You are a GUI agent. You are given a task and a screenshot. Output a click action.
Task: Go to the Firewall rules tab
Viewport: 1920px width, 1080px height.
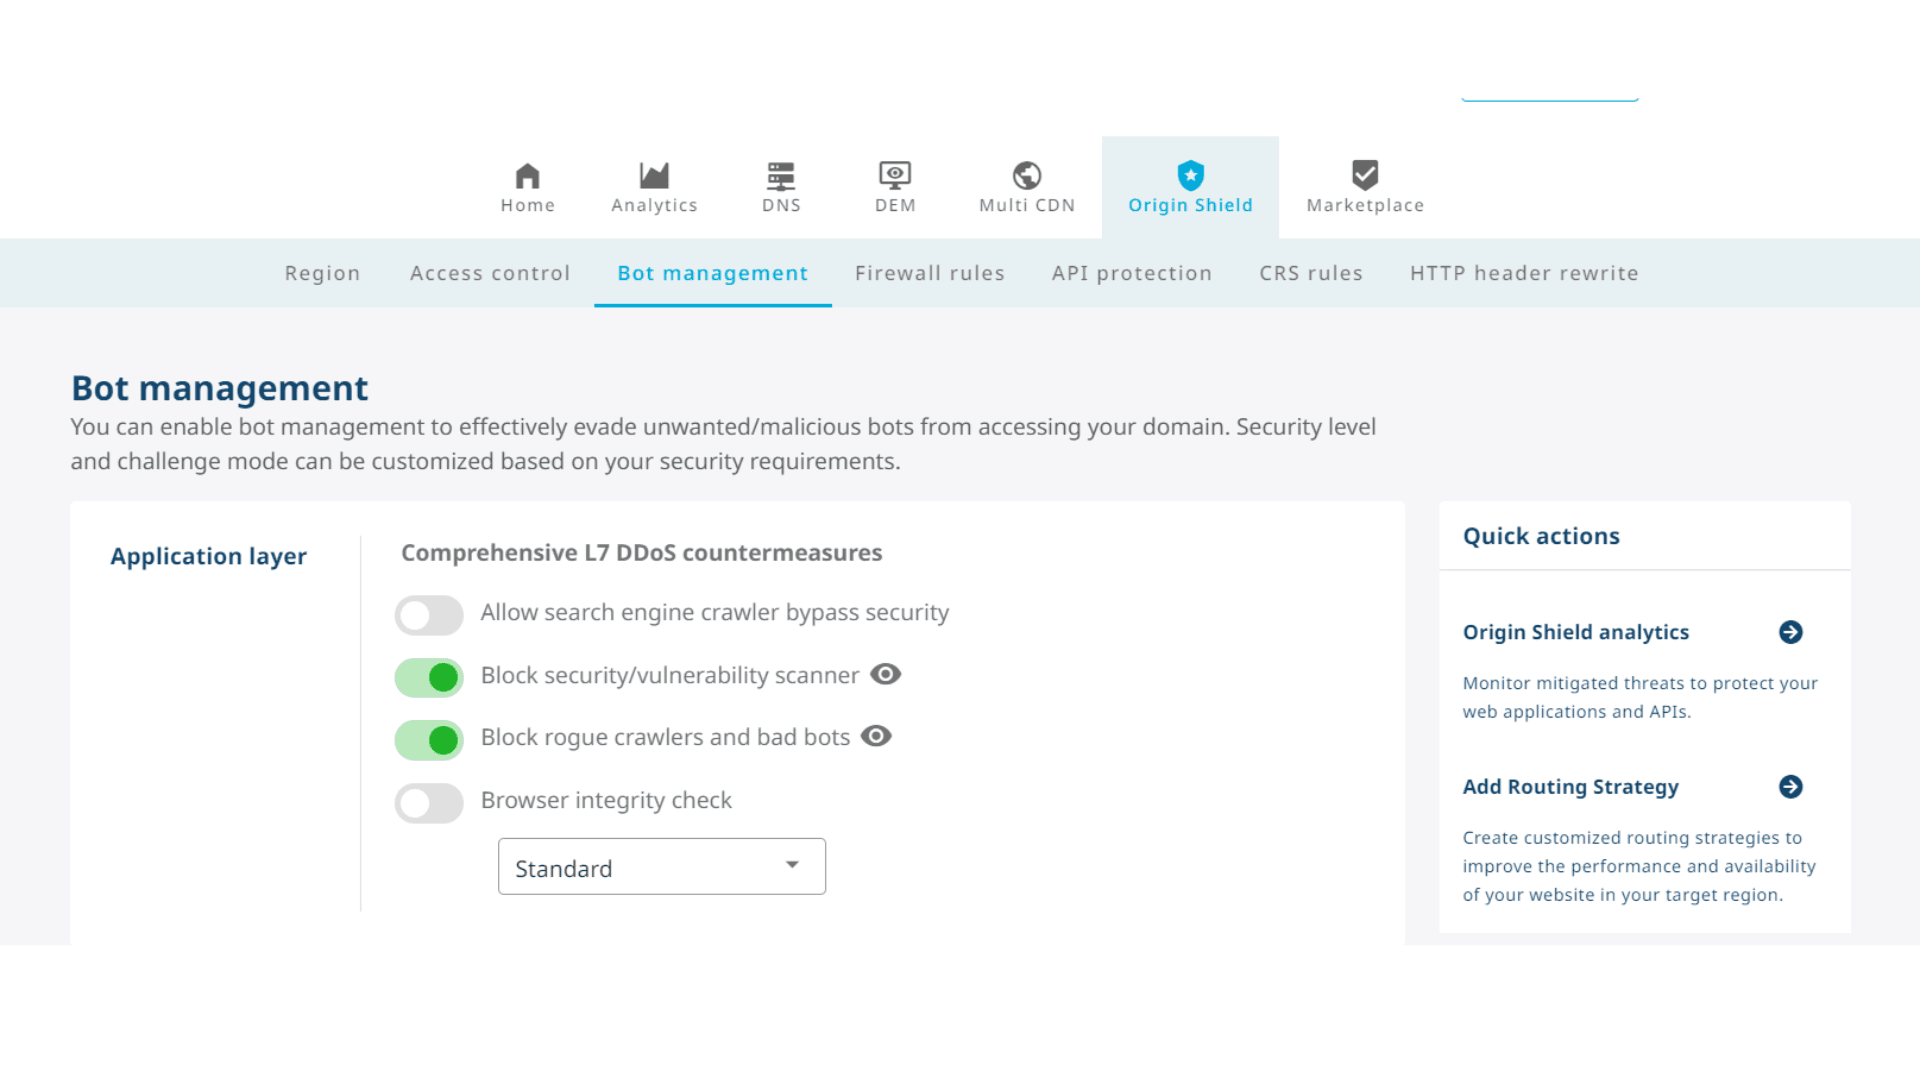tap(930, 273)
